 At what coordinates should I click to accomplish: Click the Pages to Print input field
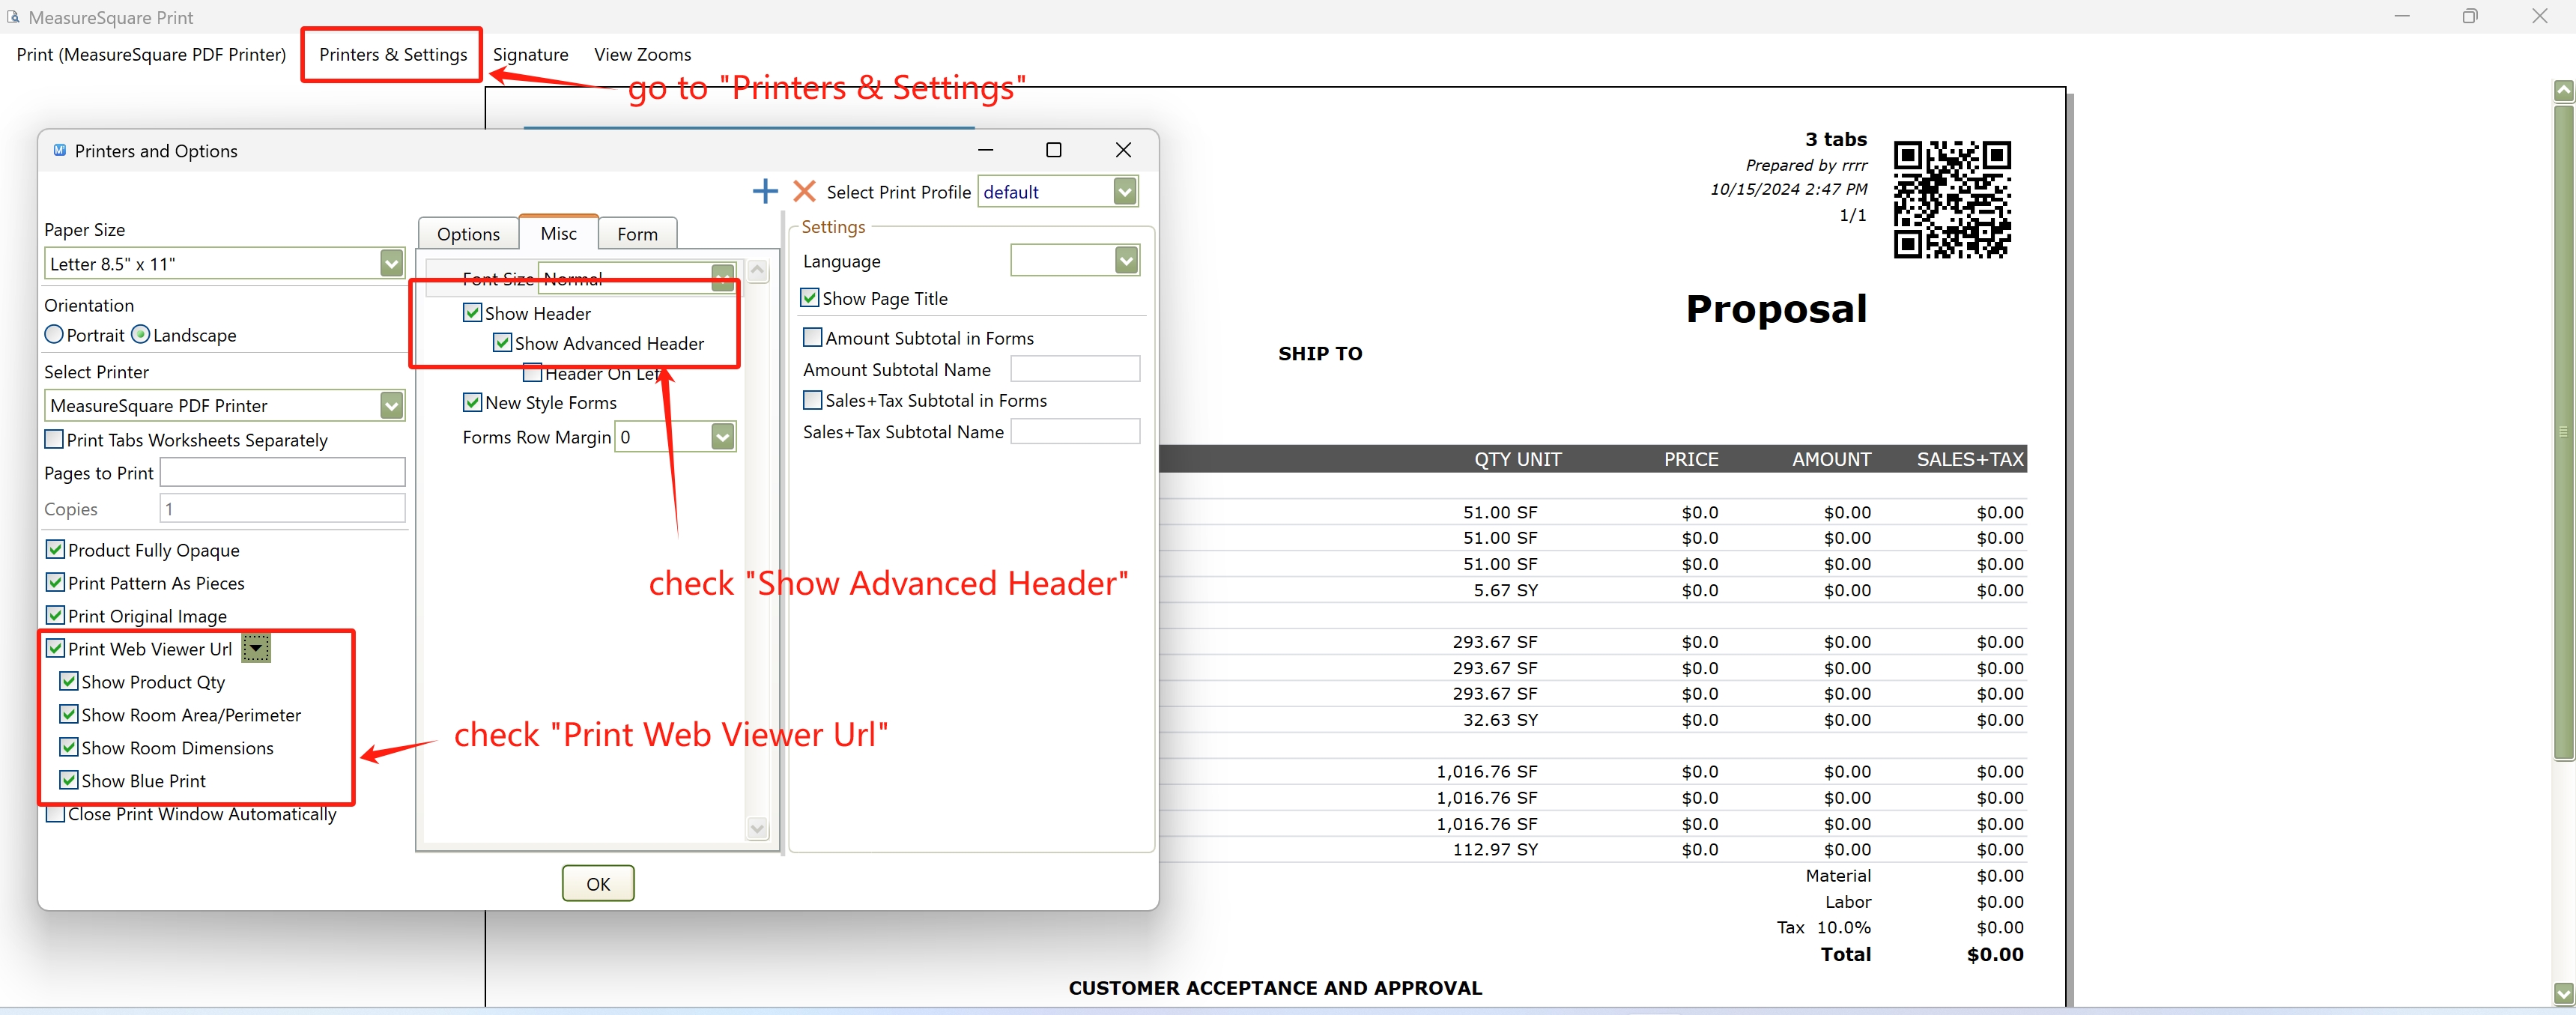[x=282, y=473]
